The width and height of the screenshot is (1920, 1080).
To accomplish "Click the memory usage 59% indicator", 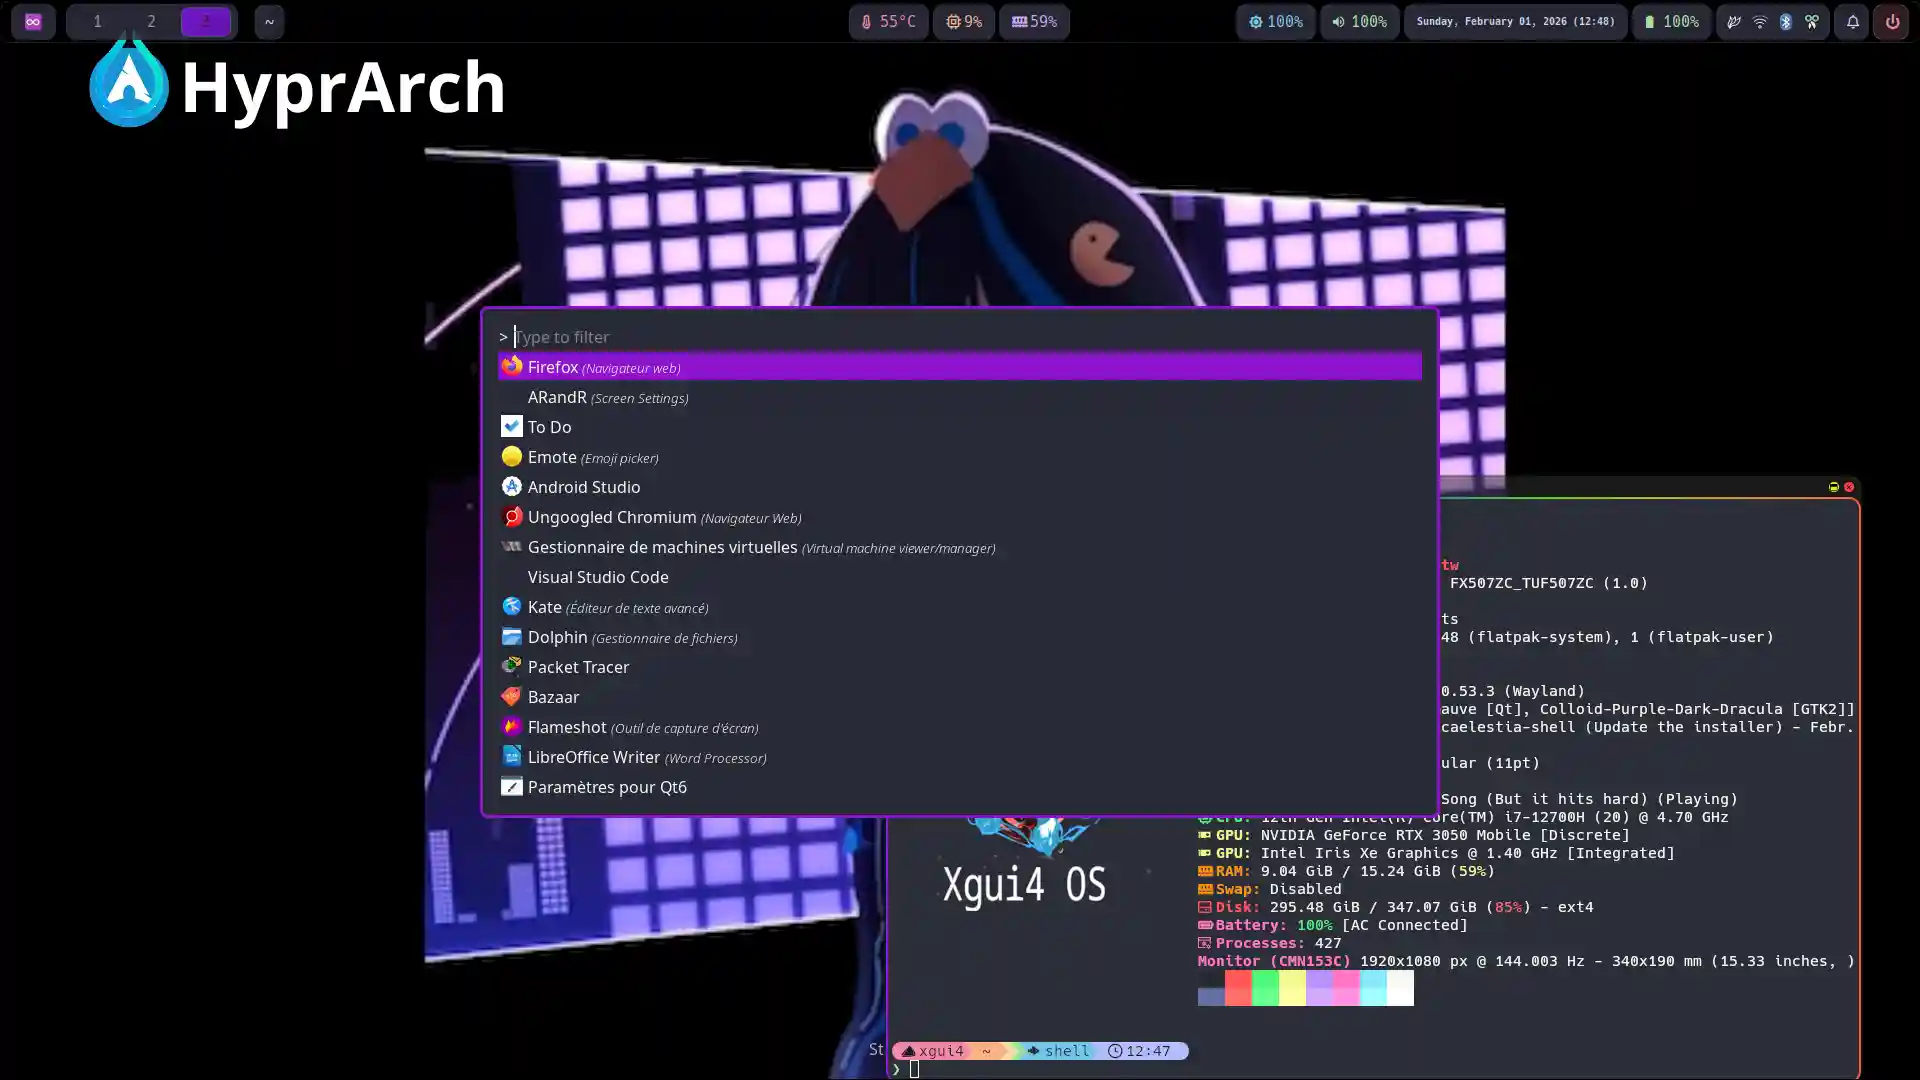I will 1034,21.
